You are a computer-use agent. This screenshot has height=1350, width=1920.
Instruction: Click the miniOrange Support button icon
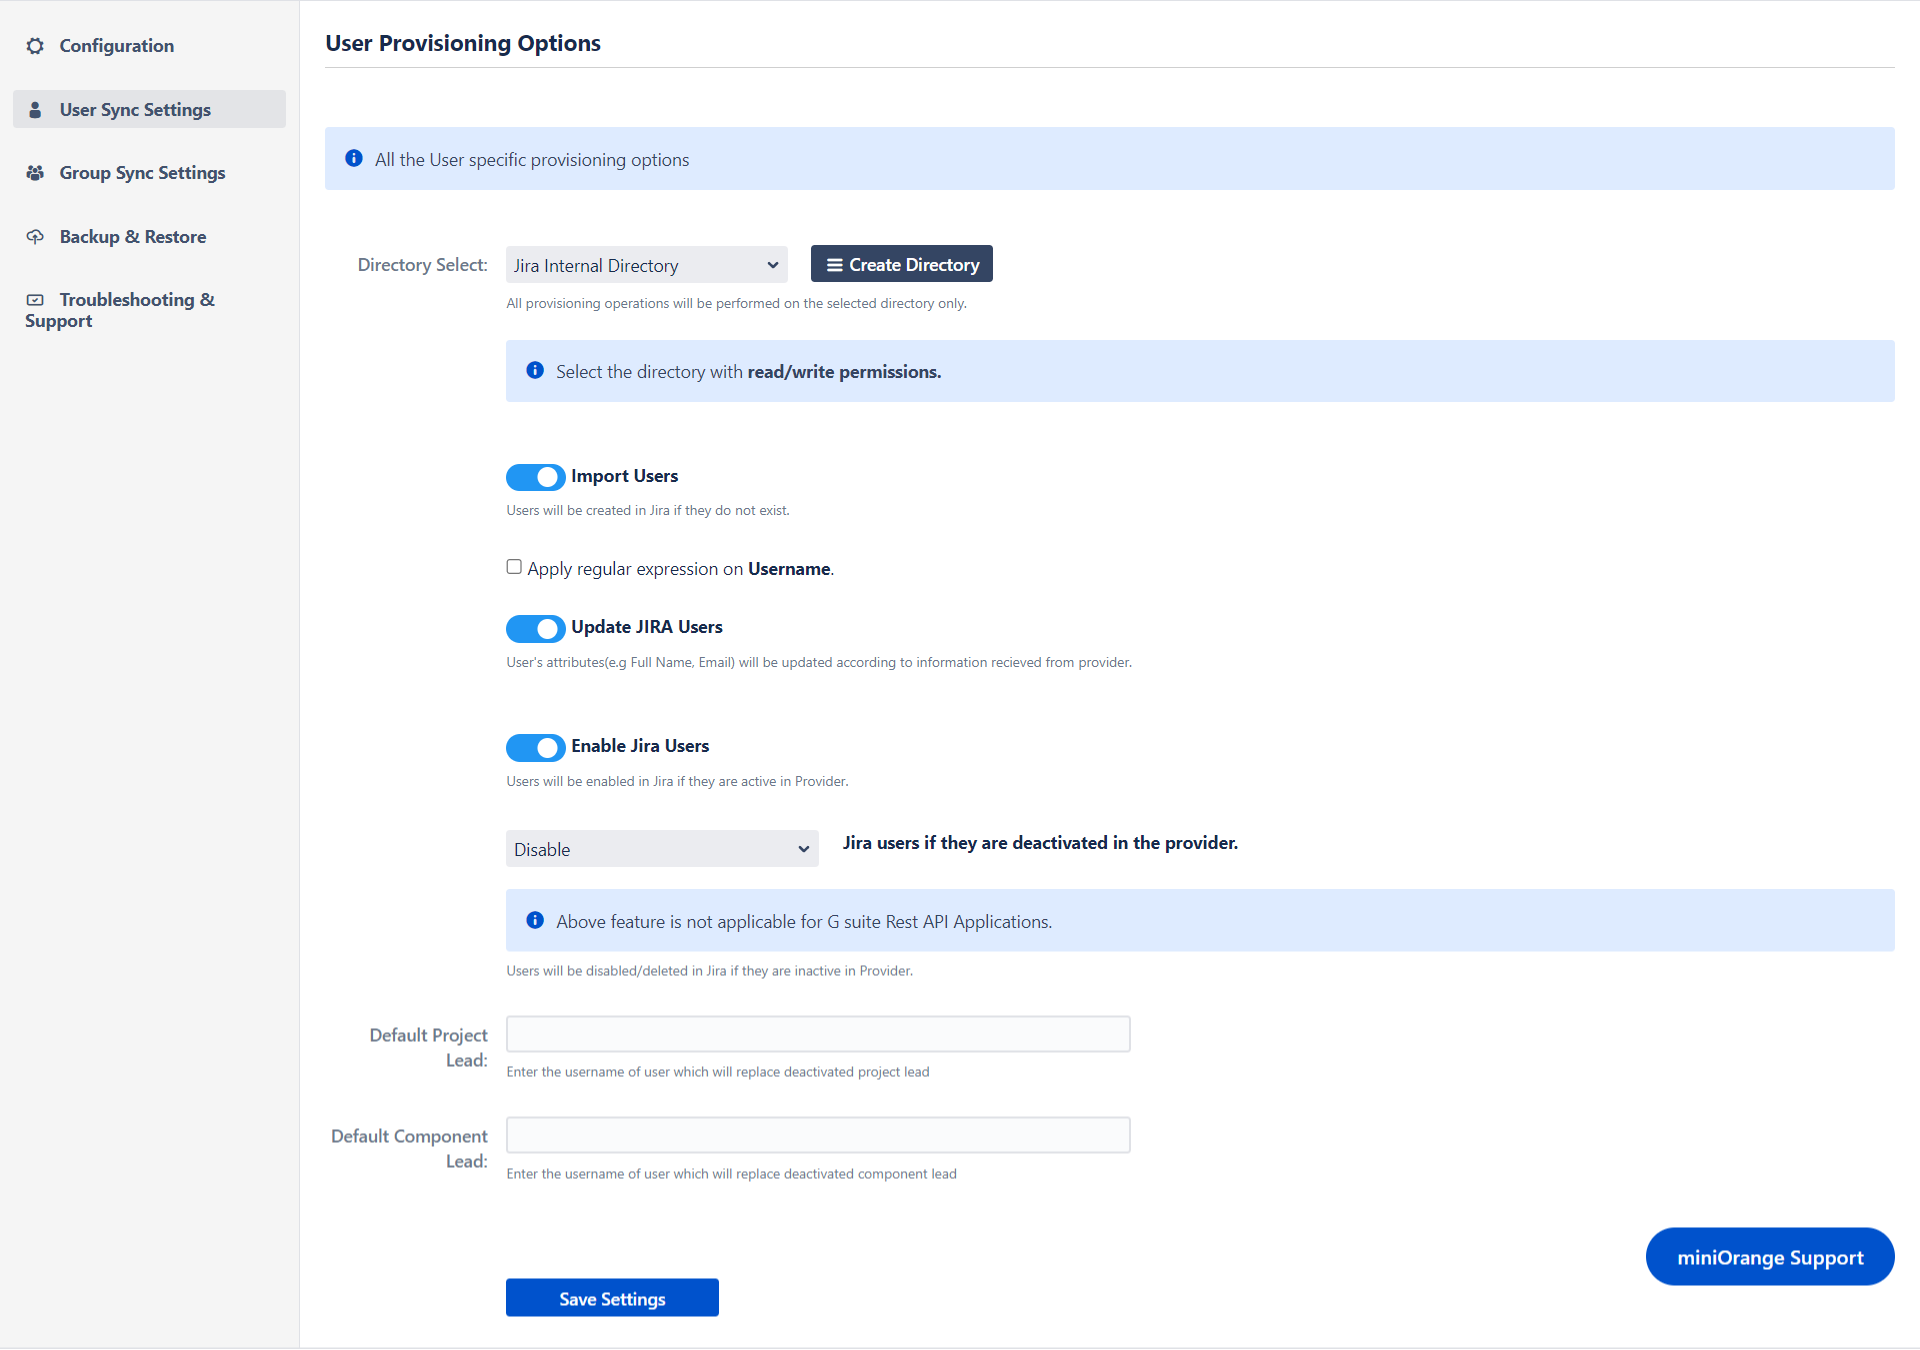tap(1768, 1256)
